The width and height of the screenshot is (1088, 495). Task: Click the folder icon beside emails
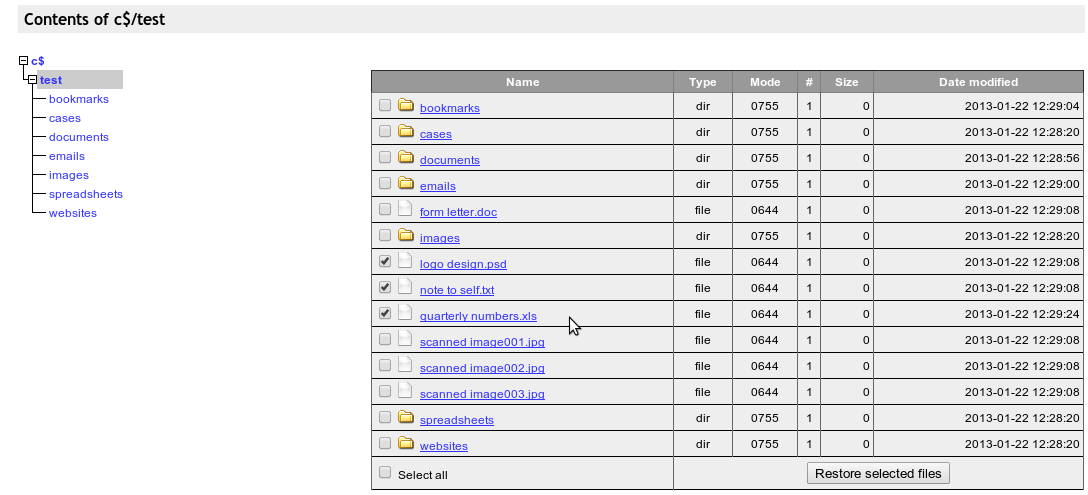click(x=406, y=184)
